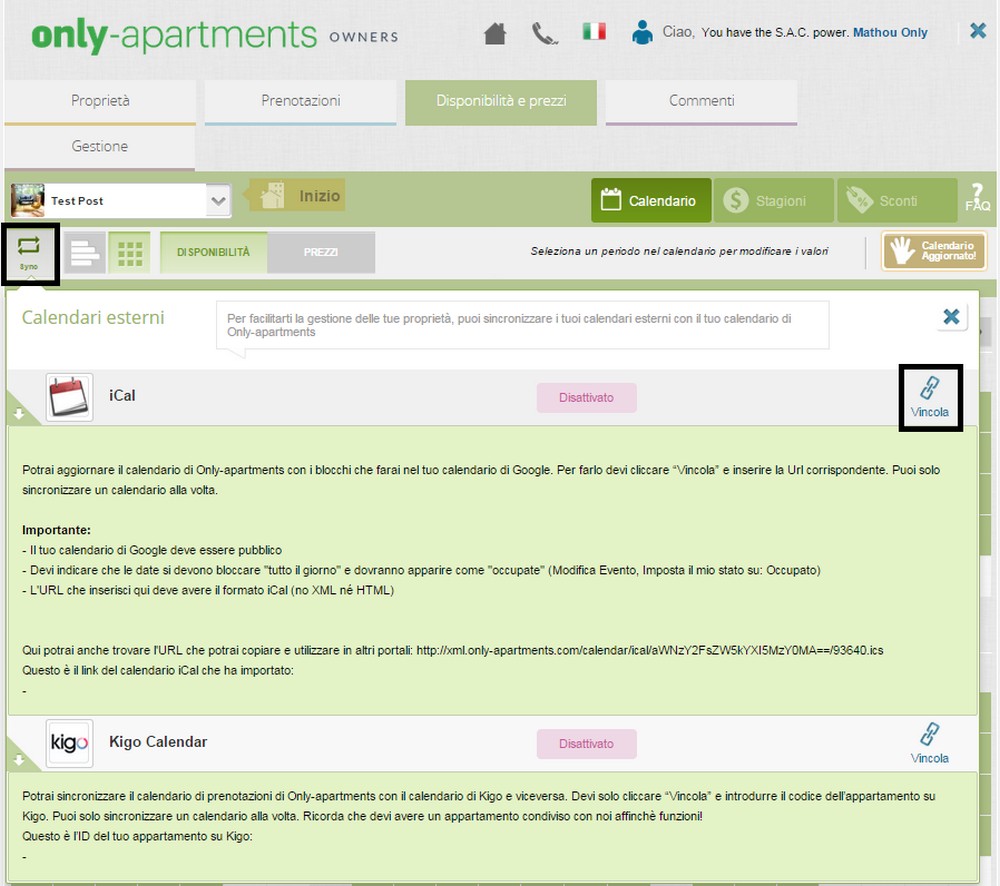Click the phone contact icon

pyautogui.click(x=545, y=33)
